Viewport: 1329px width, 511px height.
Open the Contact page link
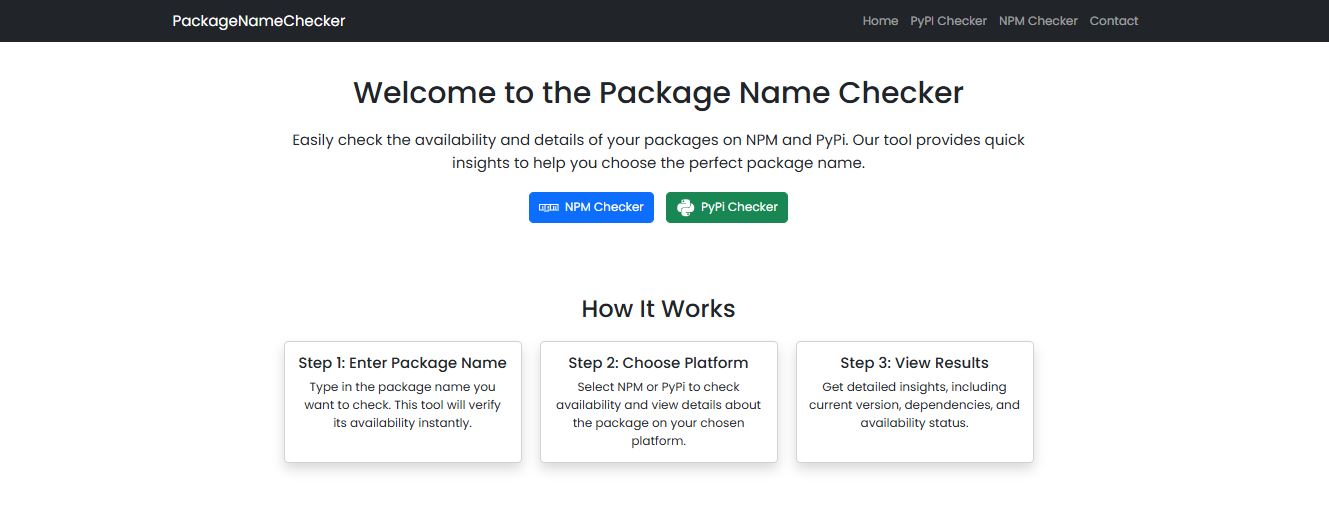1114,21
